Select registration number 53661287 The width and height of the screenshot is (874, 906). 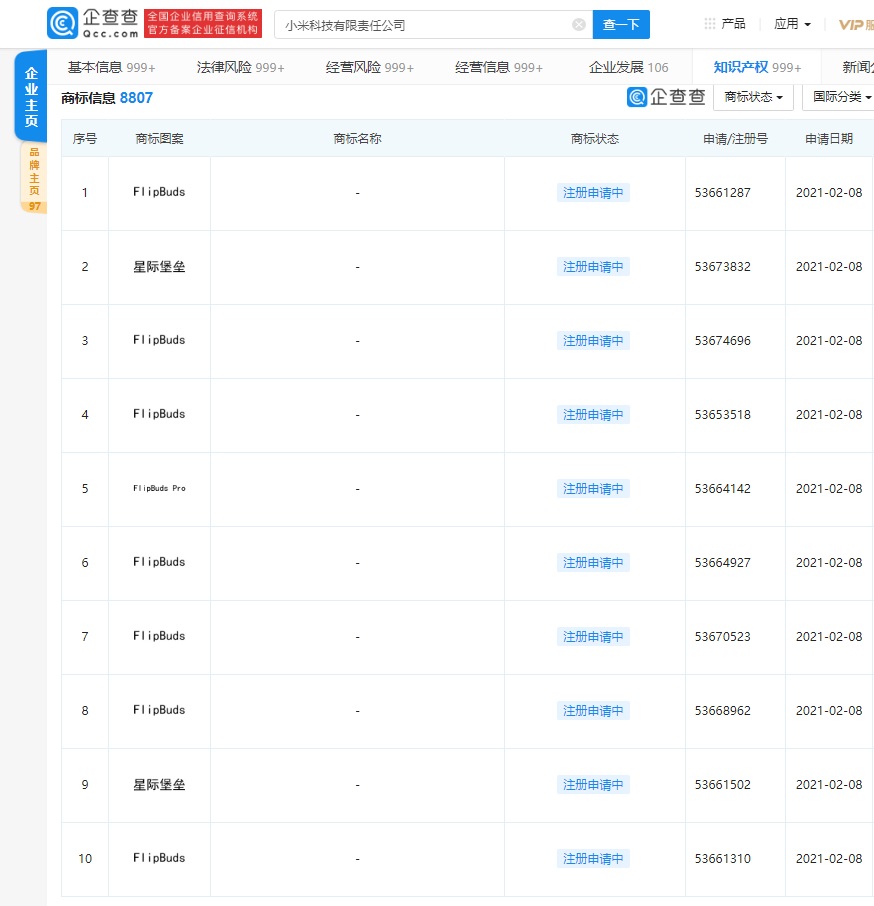pyautogui.click(x=723, y=193)
